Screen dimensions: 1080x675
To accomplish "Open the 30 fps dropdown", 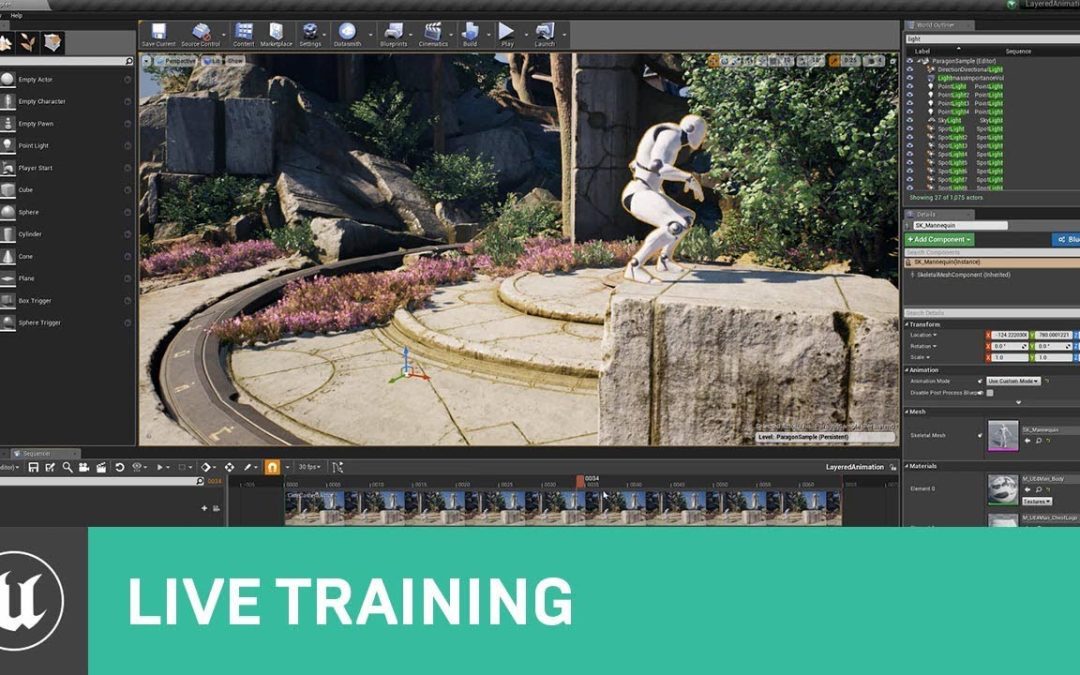I will (x=309, y=467).
